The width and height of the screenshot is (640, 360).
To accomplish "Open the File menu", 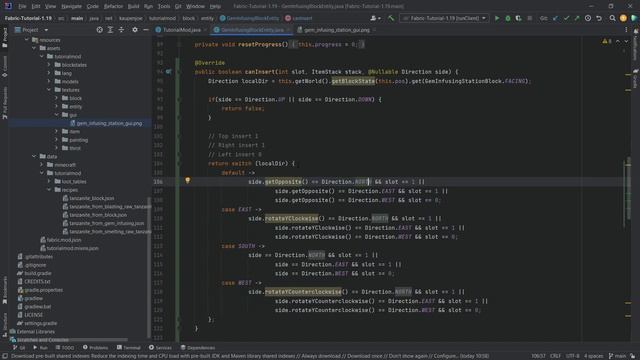I will tap(22, 6).
